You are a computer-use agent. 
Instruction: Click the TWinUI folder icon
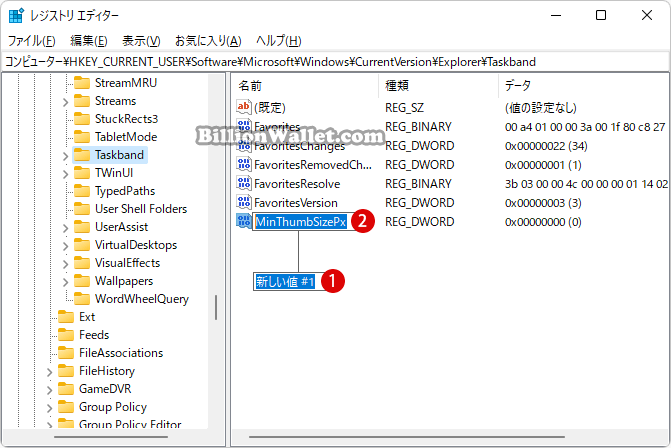[x=82, y=172]
